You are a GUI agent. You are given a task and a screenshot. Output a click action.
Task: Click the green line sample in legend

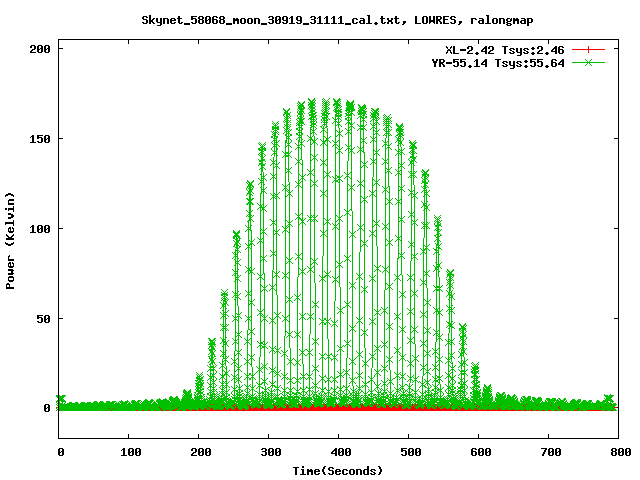point(588,62)
